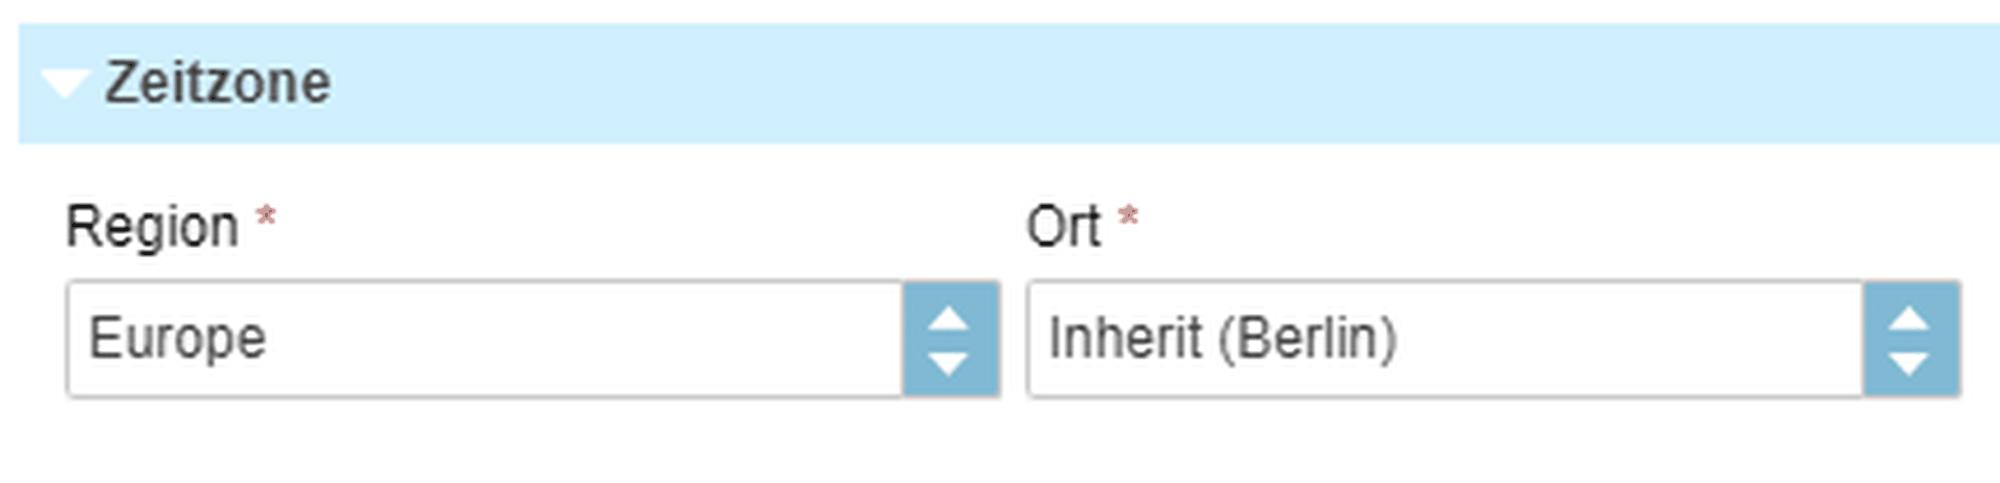2000x483 pixels.
Task: Click the red asterisk beside Ort
Action: 1128,216
